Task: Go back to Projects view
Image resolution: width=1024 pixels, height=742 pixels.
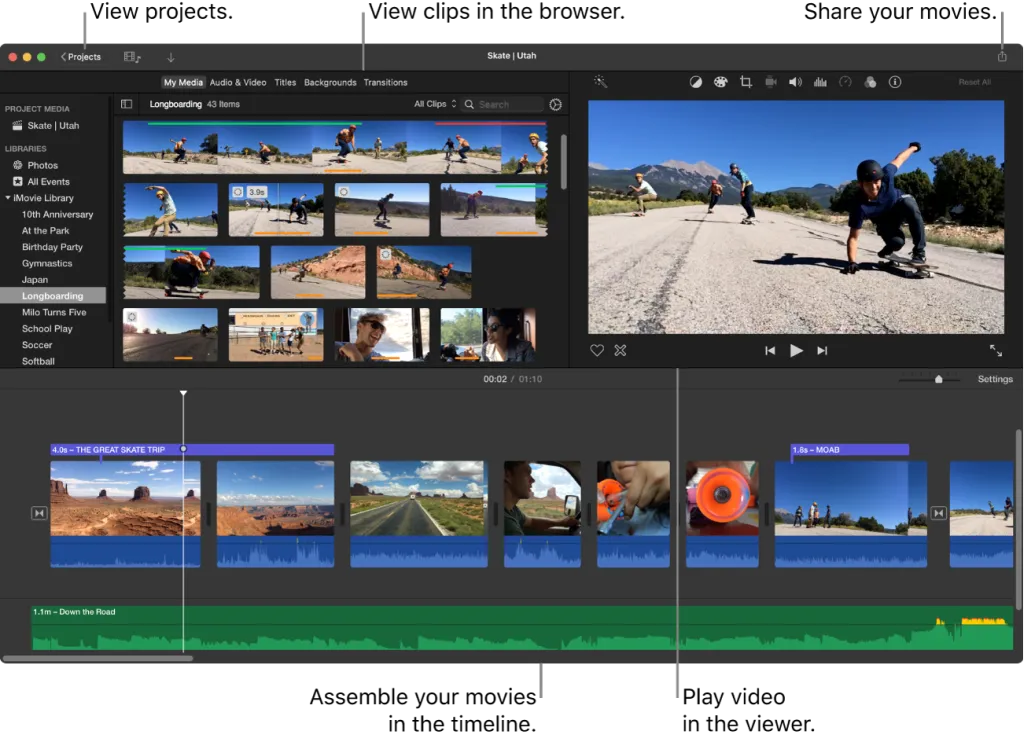Action: (81, 57)
